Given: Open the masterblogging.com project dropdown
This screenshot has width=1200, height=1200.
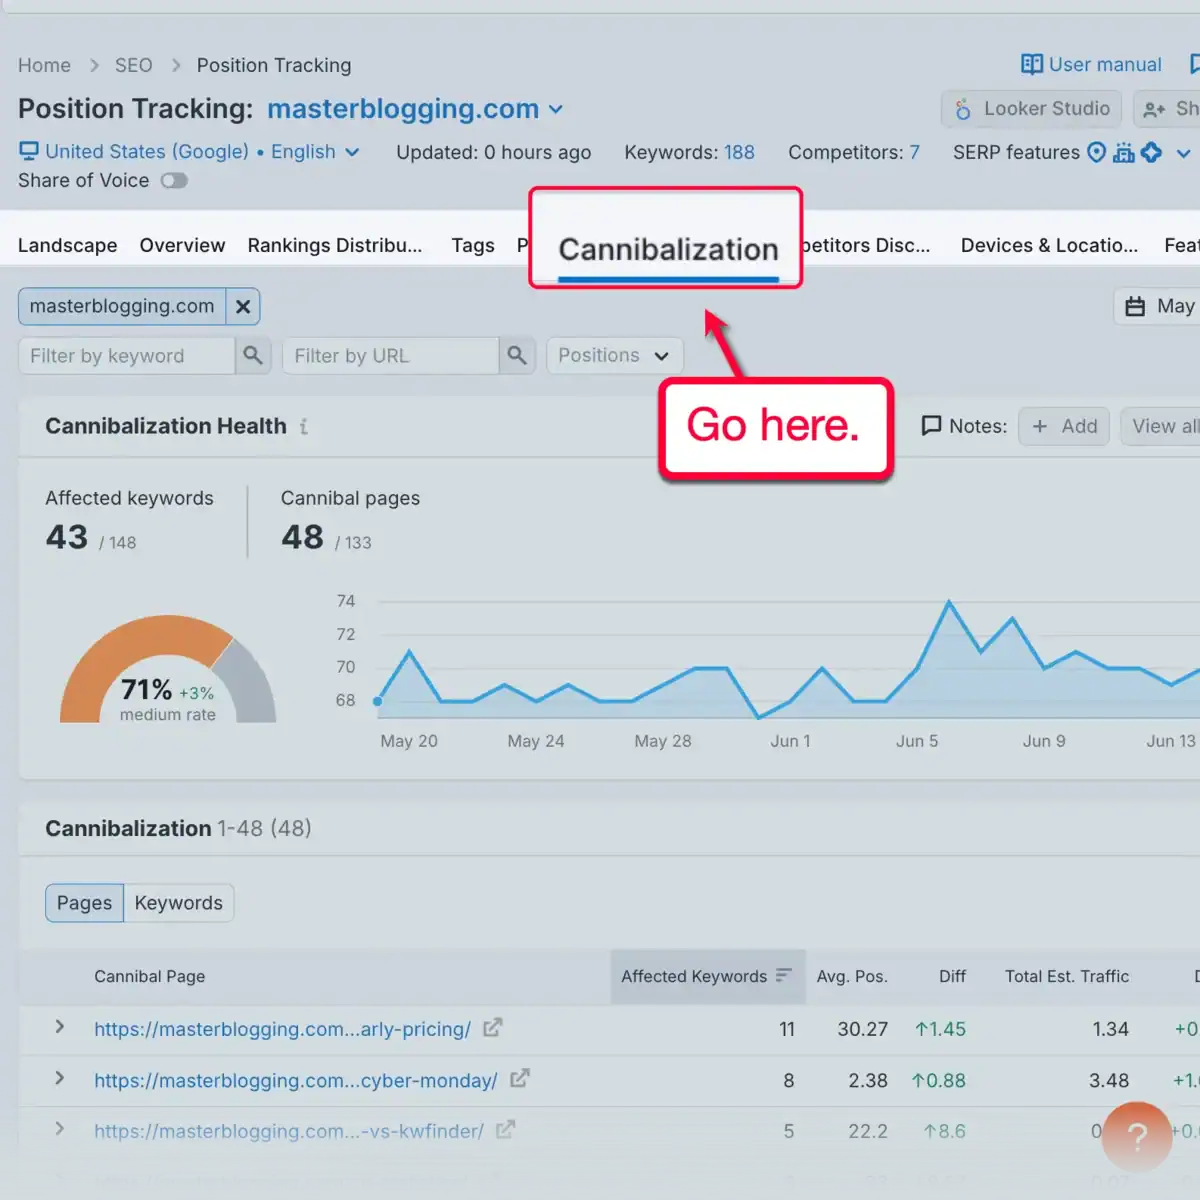Looking at the screenshot, I should coord(556,110).
